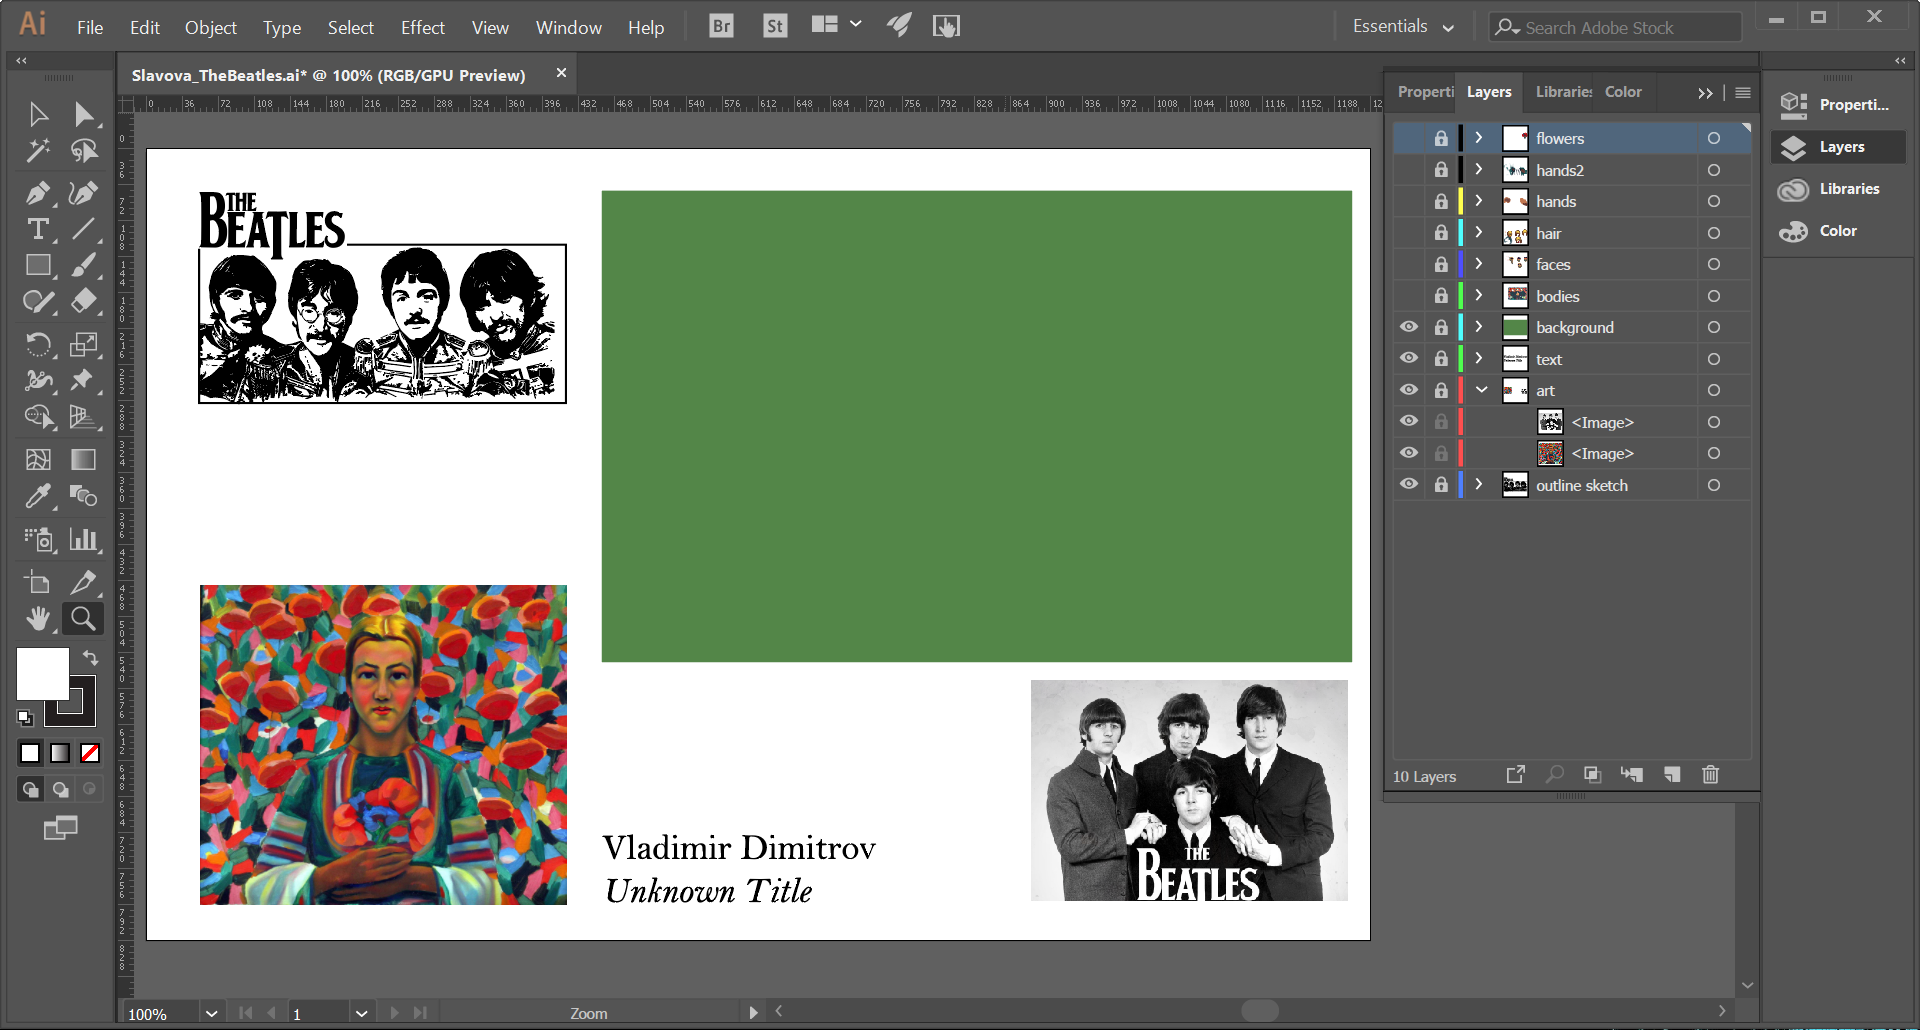
Task: Collapse the art layer chevron
Action: [x=1482, y=390]
